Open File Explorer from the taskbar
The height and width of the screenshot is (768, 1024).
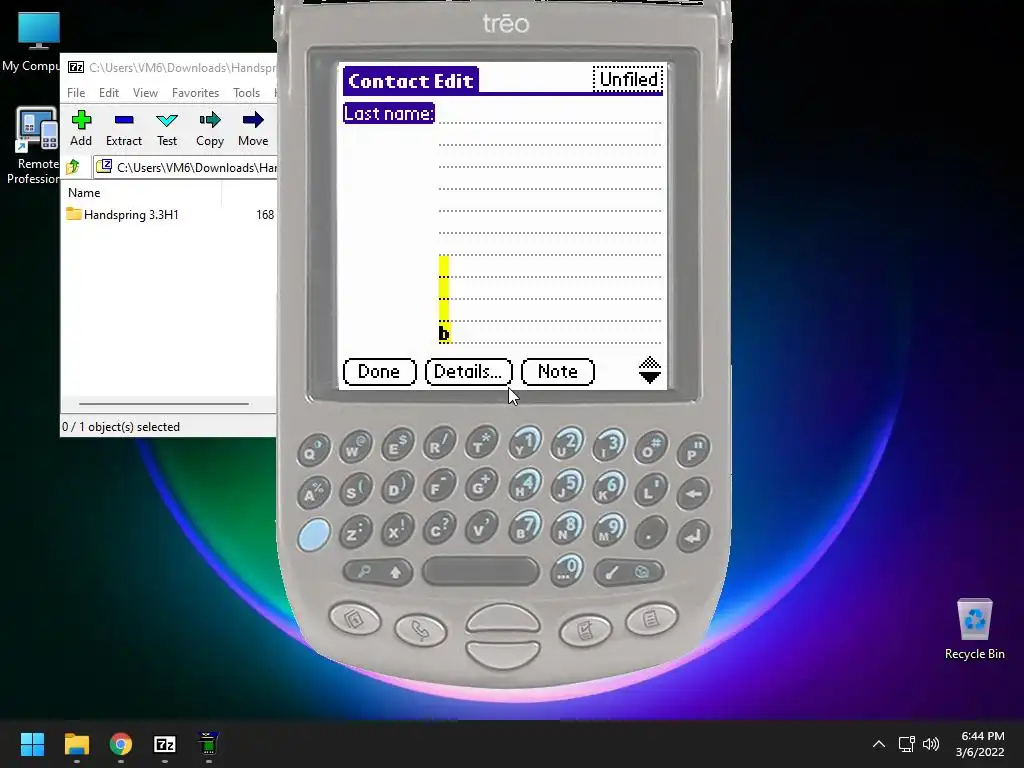tap(76, 744)
